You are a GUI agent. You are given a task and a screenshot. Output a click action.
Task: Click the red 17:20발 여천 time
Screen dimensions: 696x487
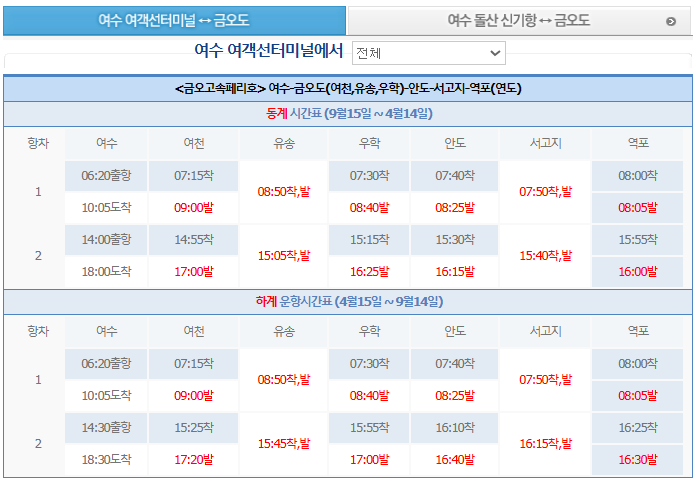pos(193,459)
